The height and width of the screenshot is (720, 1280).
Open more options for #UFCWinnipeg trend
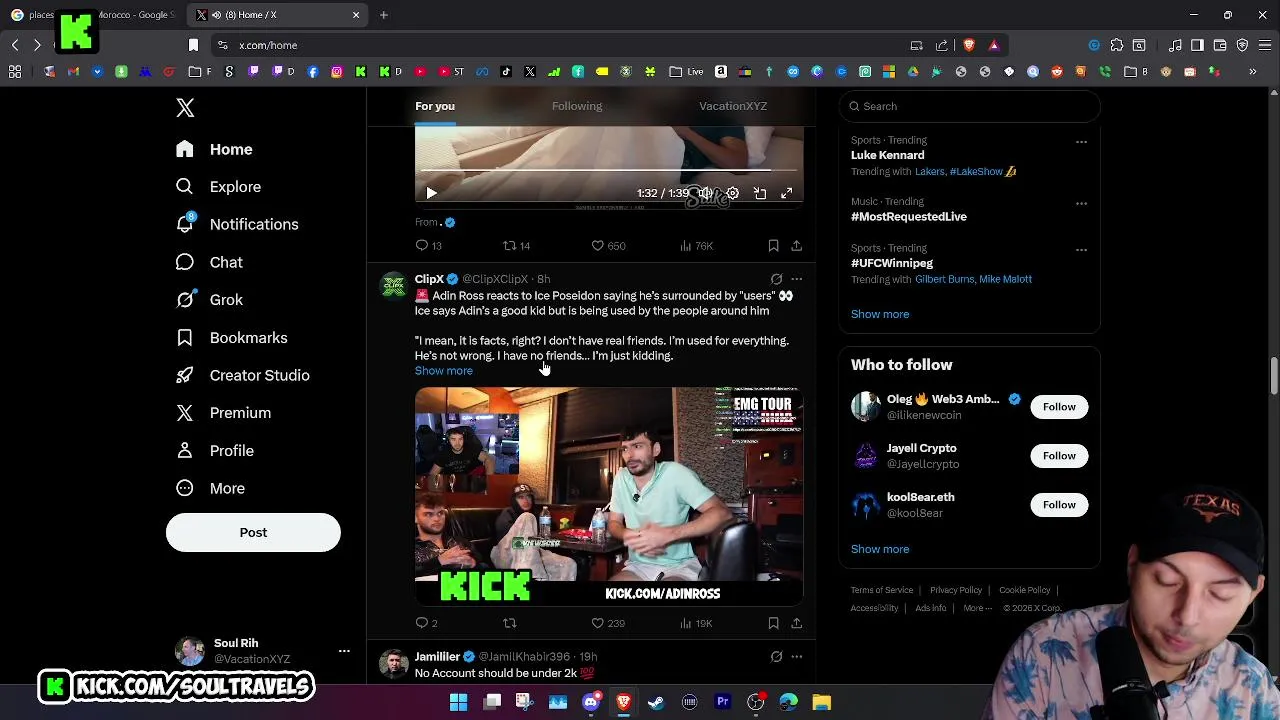(1081, 250)
